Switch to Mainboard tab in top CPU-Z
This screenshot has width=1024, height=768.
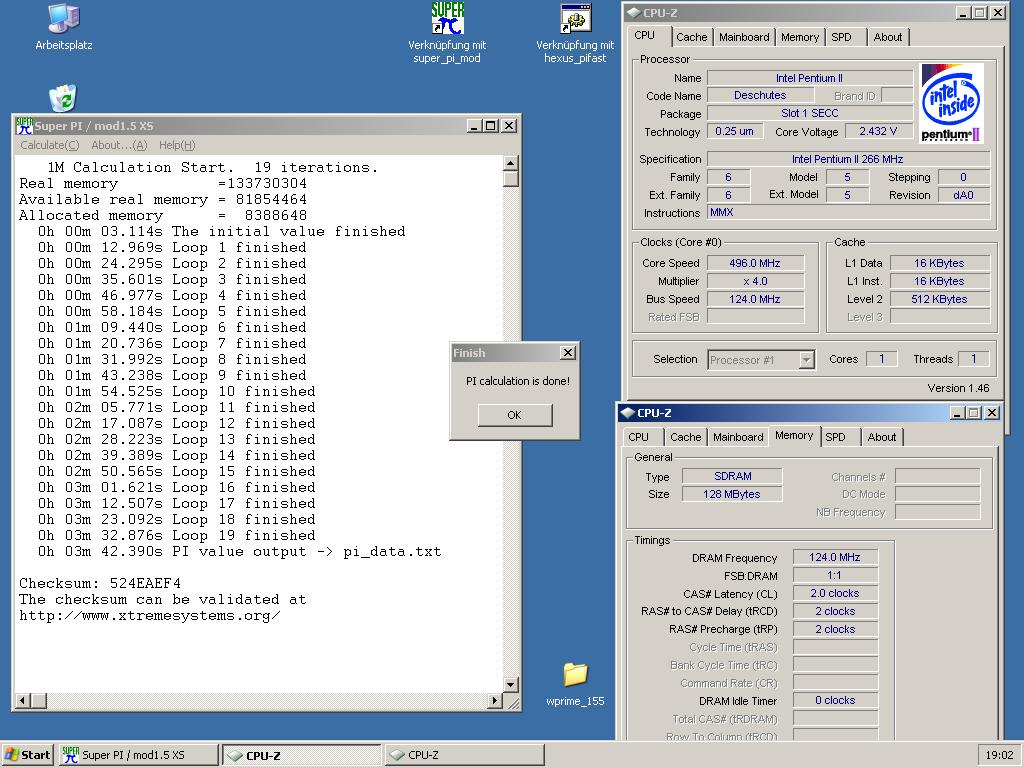coord(744,37)
